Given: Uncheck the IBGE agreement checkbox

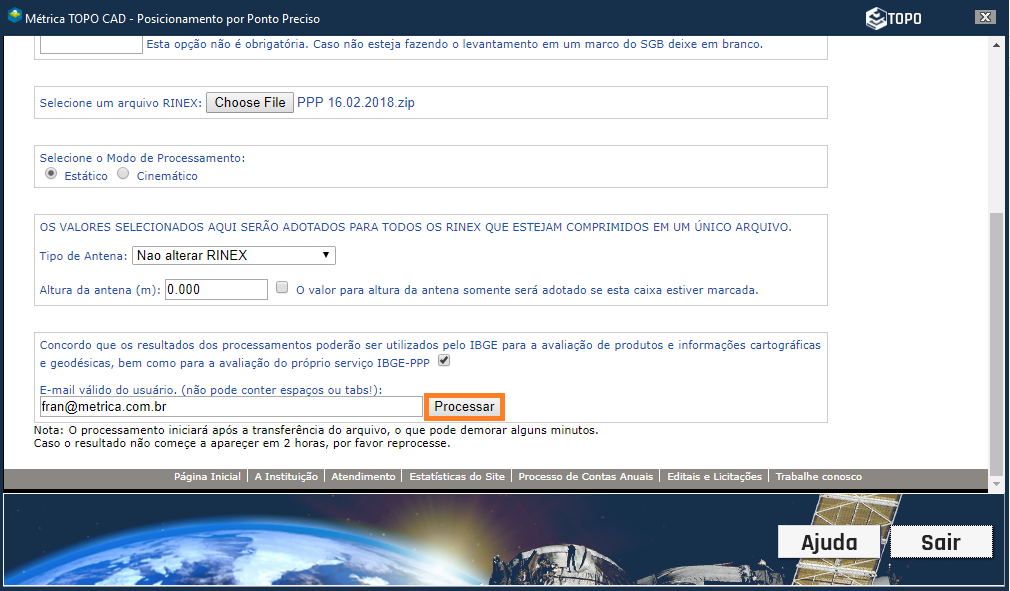Looking at the screenshot, I should click(444, 361).
